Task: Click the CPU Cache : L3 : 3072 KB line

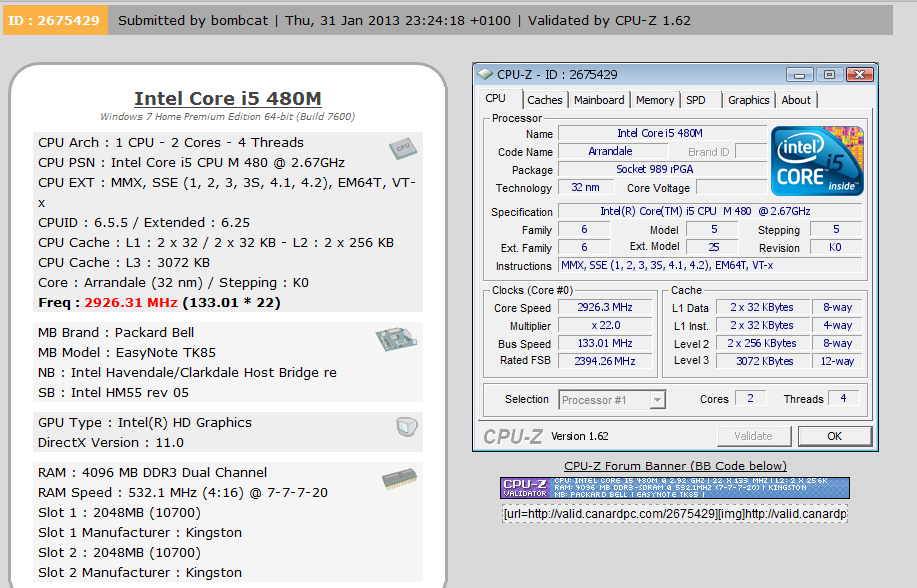Action: pos(124,263)
